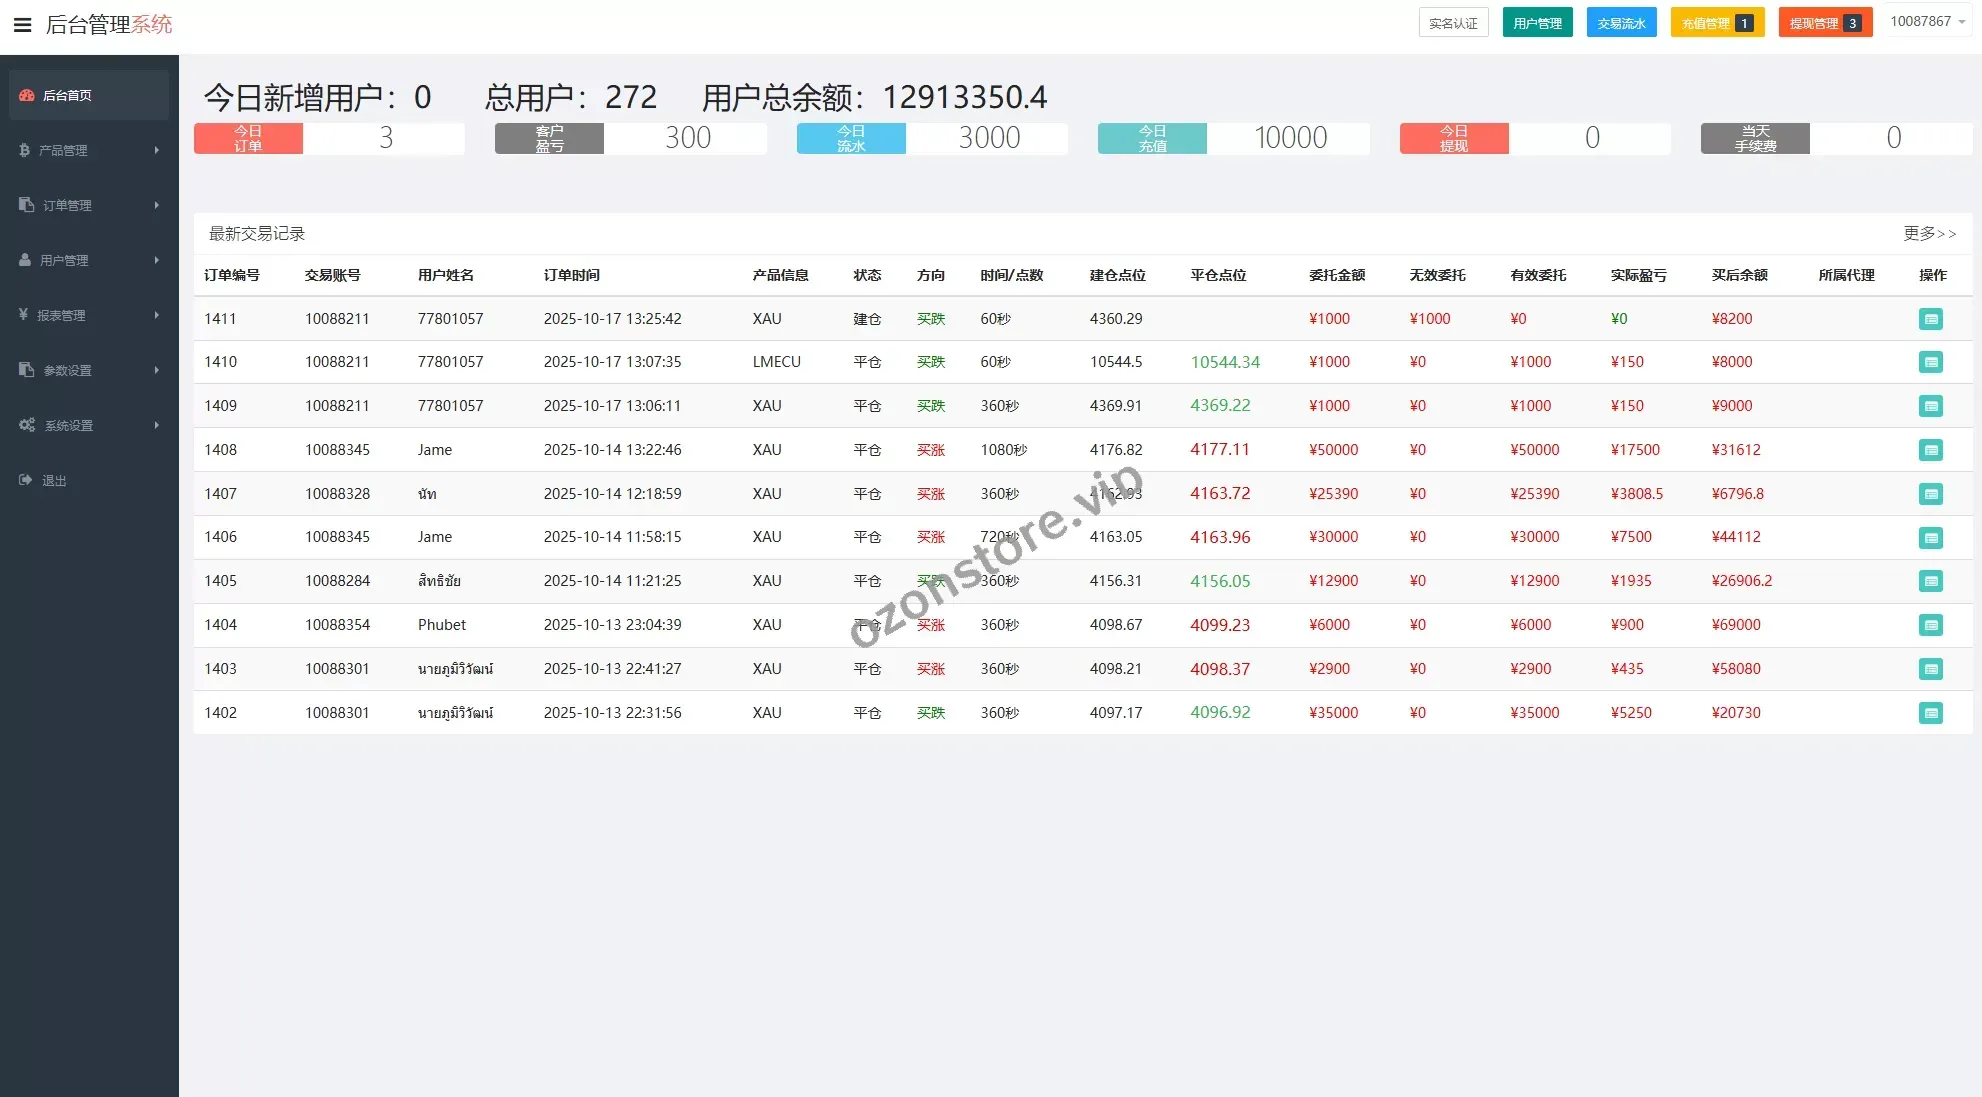Click the 后台首页 dashboard icon
The image size is (1982, 1097).
click(x=27, y=95)
